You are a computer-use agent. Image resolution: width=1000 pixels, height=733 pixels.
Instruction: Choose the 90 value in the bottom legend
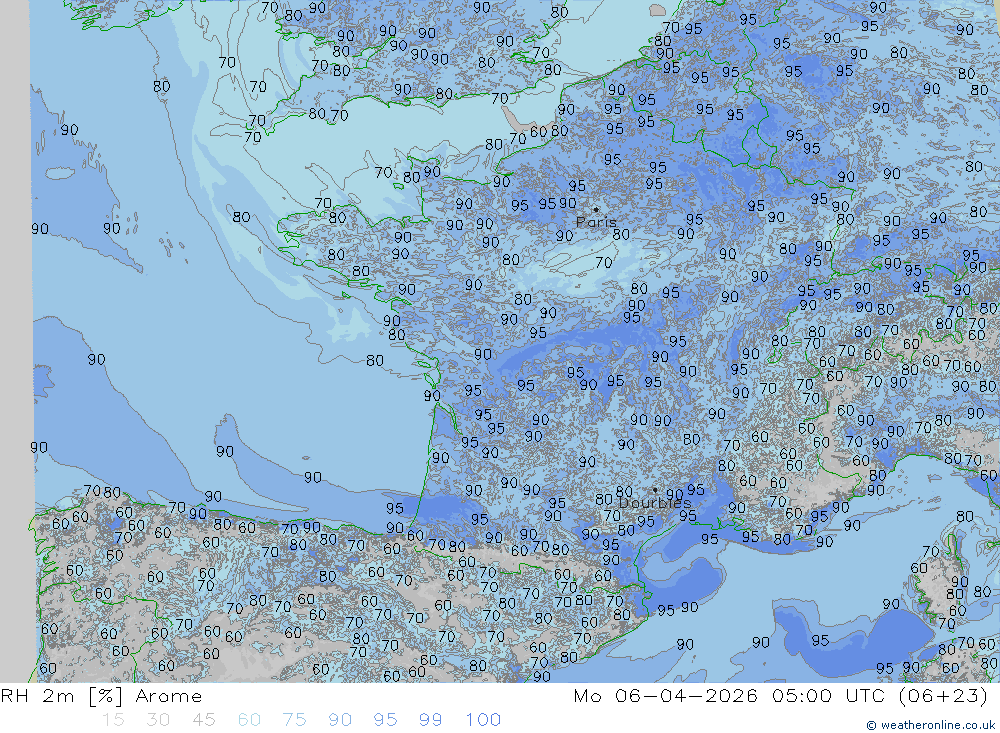340,720
